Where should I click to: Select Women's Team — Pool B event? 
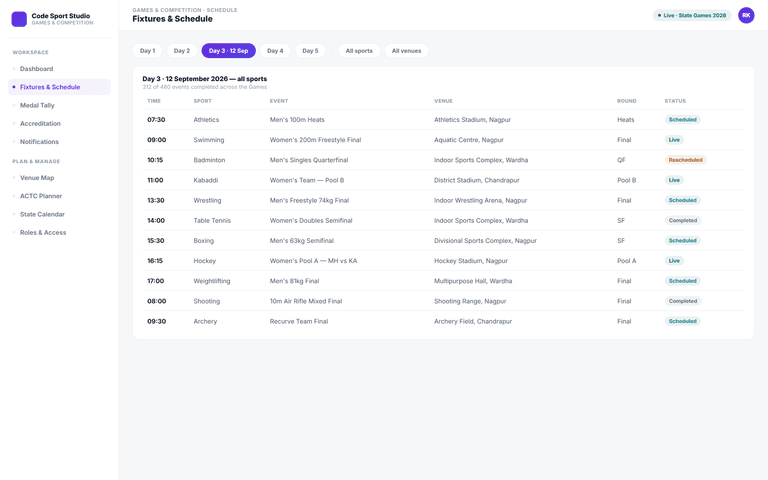307,180
